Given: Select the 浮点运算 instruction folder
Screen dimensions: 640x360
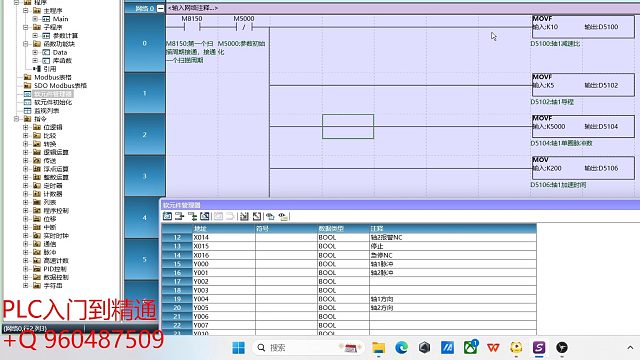Looking at the screenshot, I should [x=56, y=169].
